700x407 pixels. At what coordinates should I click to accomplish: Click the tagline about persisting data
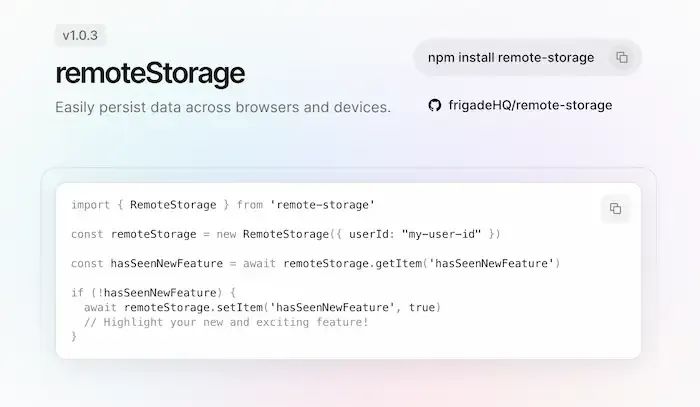click(x=223, y=108)
